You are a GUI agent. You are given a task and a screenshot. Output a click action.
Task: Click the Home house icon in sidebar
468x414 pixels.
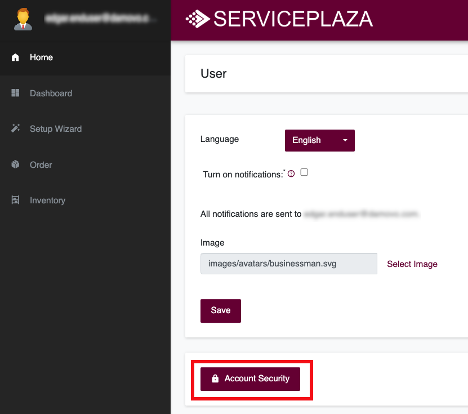[x=15, y=57]
